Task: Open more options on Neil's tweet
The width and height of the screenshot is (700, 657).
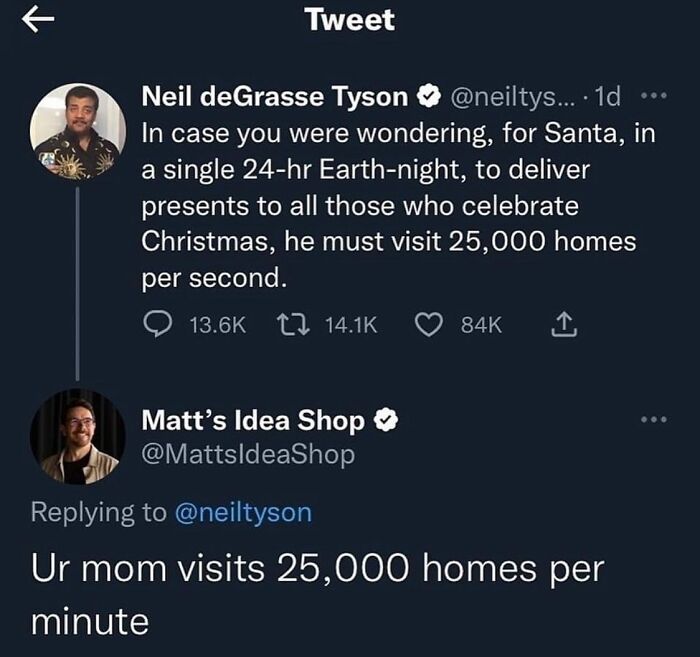Action: pyautogui.click(x=654, y=97)
